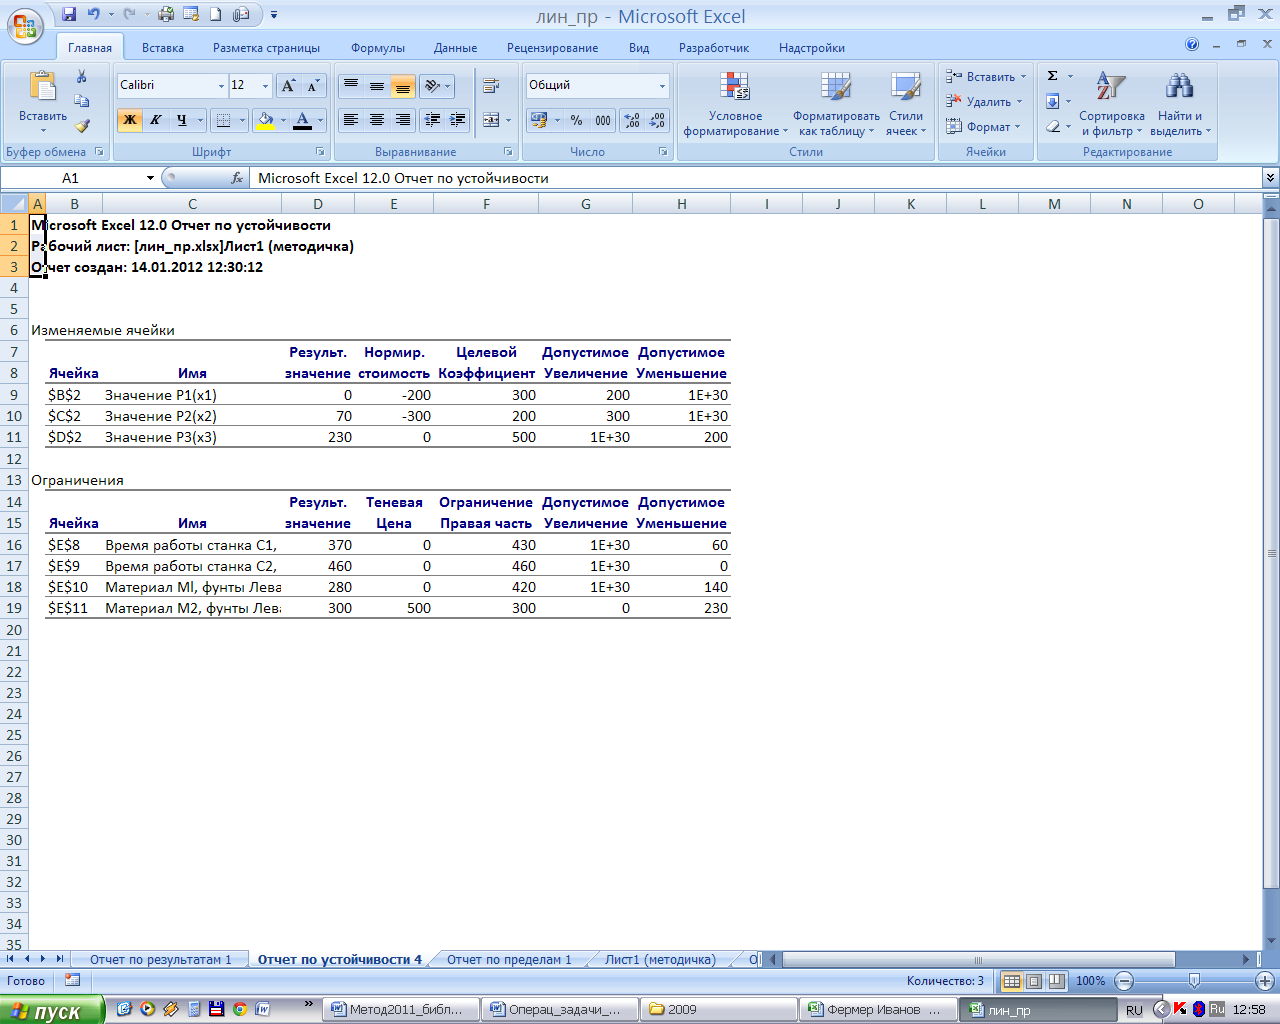Switch to Вставка ribbon tab
The height and width of the screenshot is (1024, 1280).
pos(163,48)
